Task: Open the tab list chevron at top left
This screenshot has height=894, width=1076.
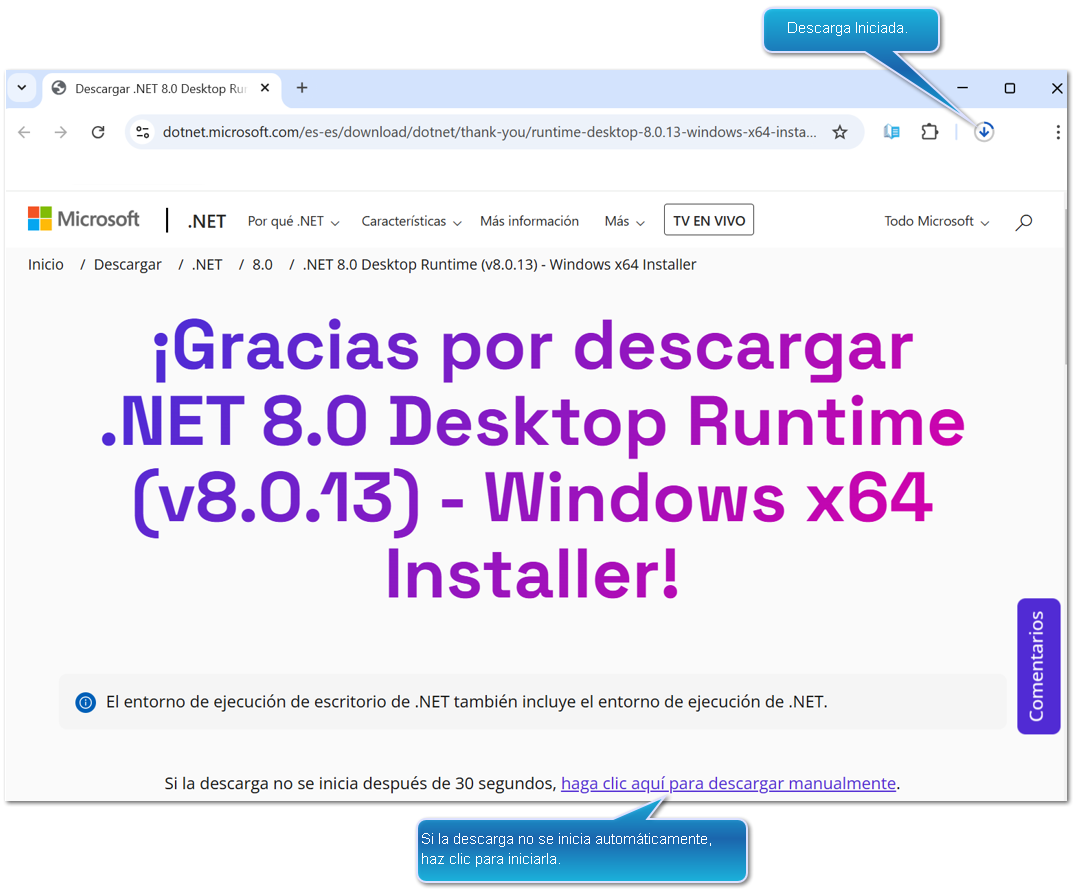Action: point(21,88)
